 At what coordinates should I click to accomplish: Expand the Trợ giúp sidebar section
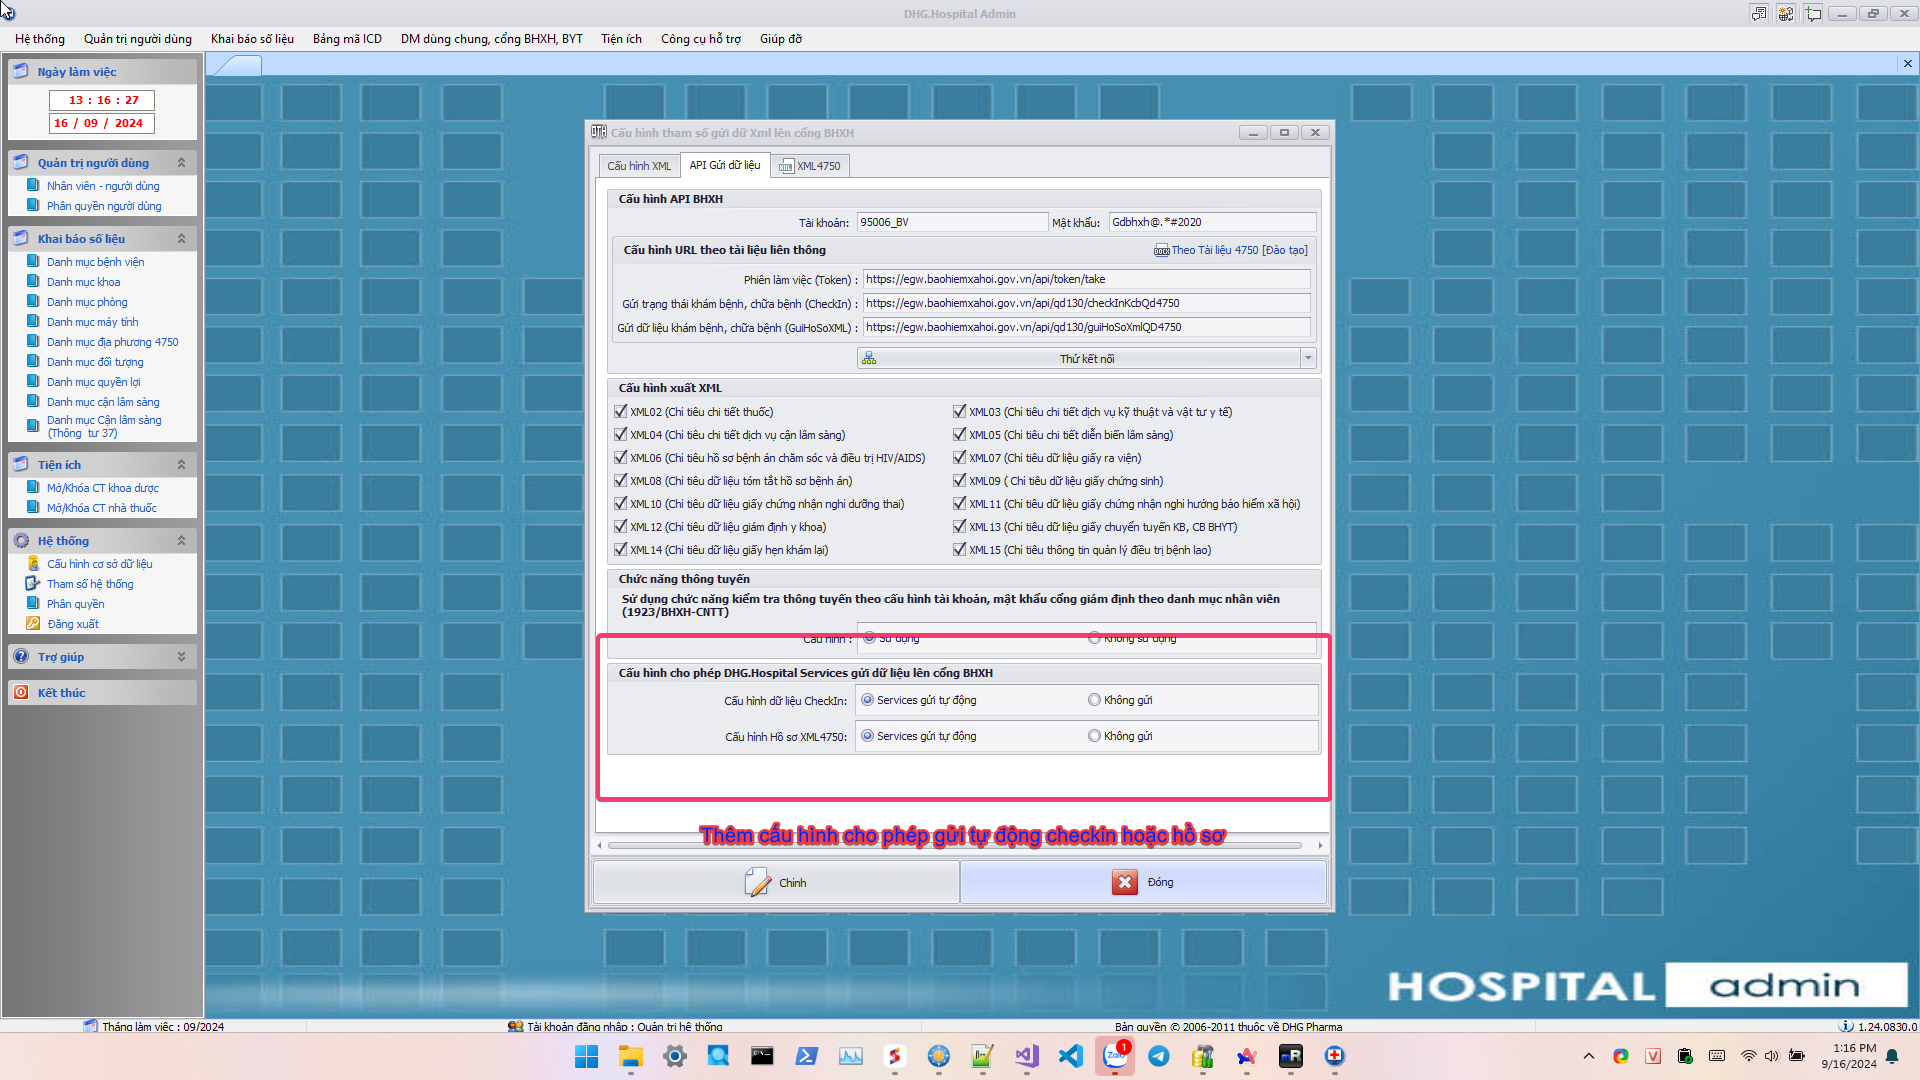[181, 657]
